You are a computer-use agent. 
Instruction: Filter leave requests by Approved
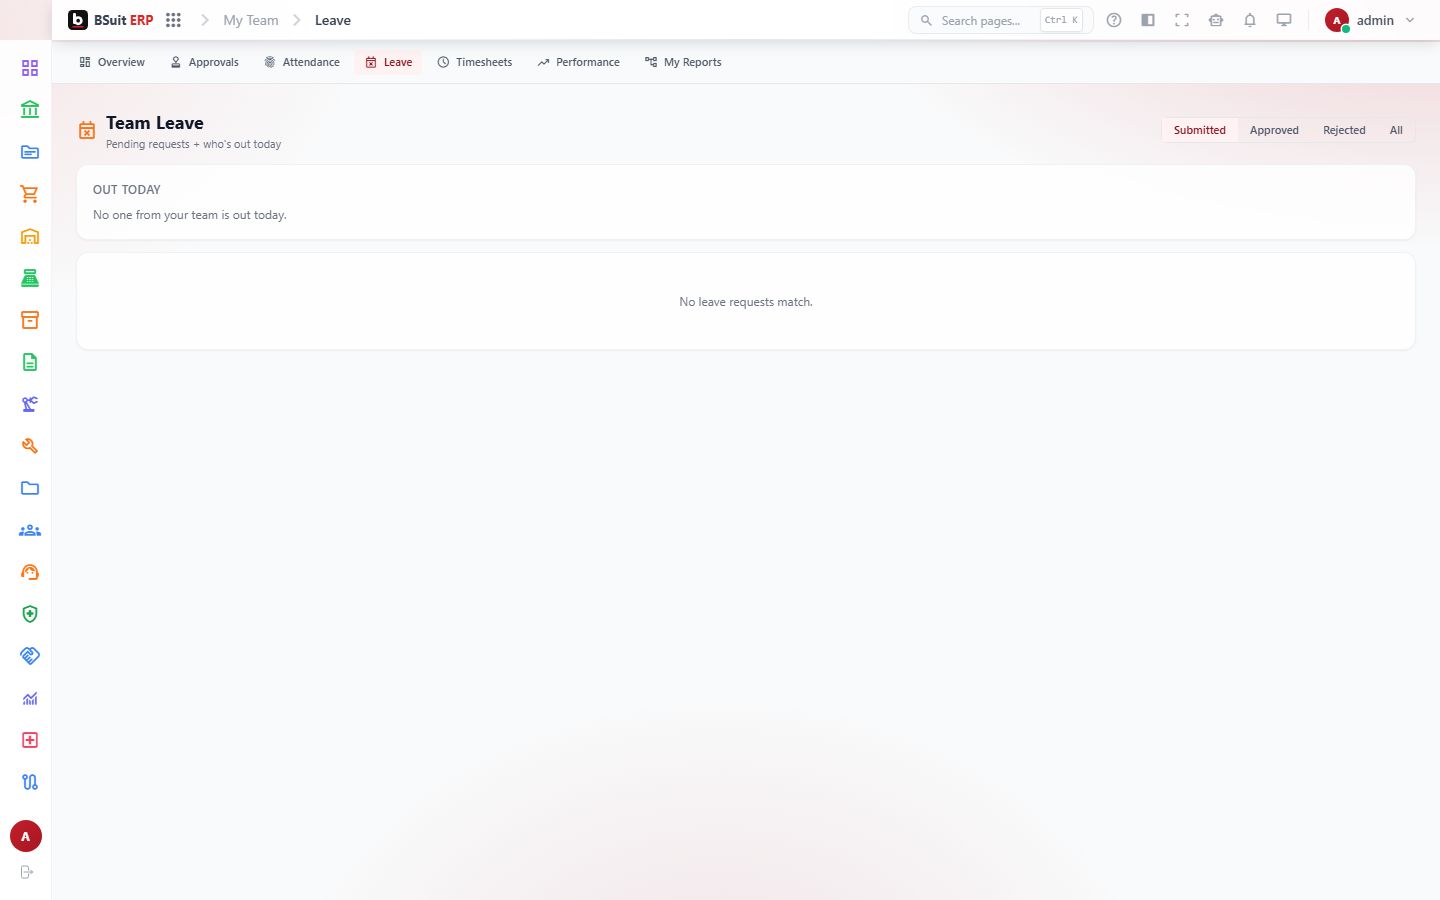point(1274,130)
